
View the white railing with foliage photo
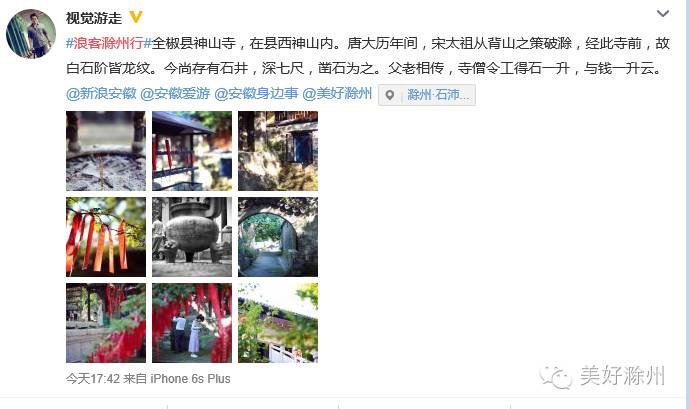278,323
